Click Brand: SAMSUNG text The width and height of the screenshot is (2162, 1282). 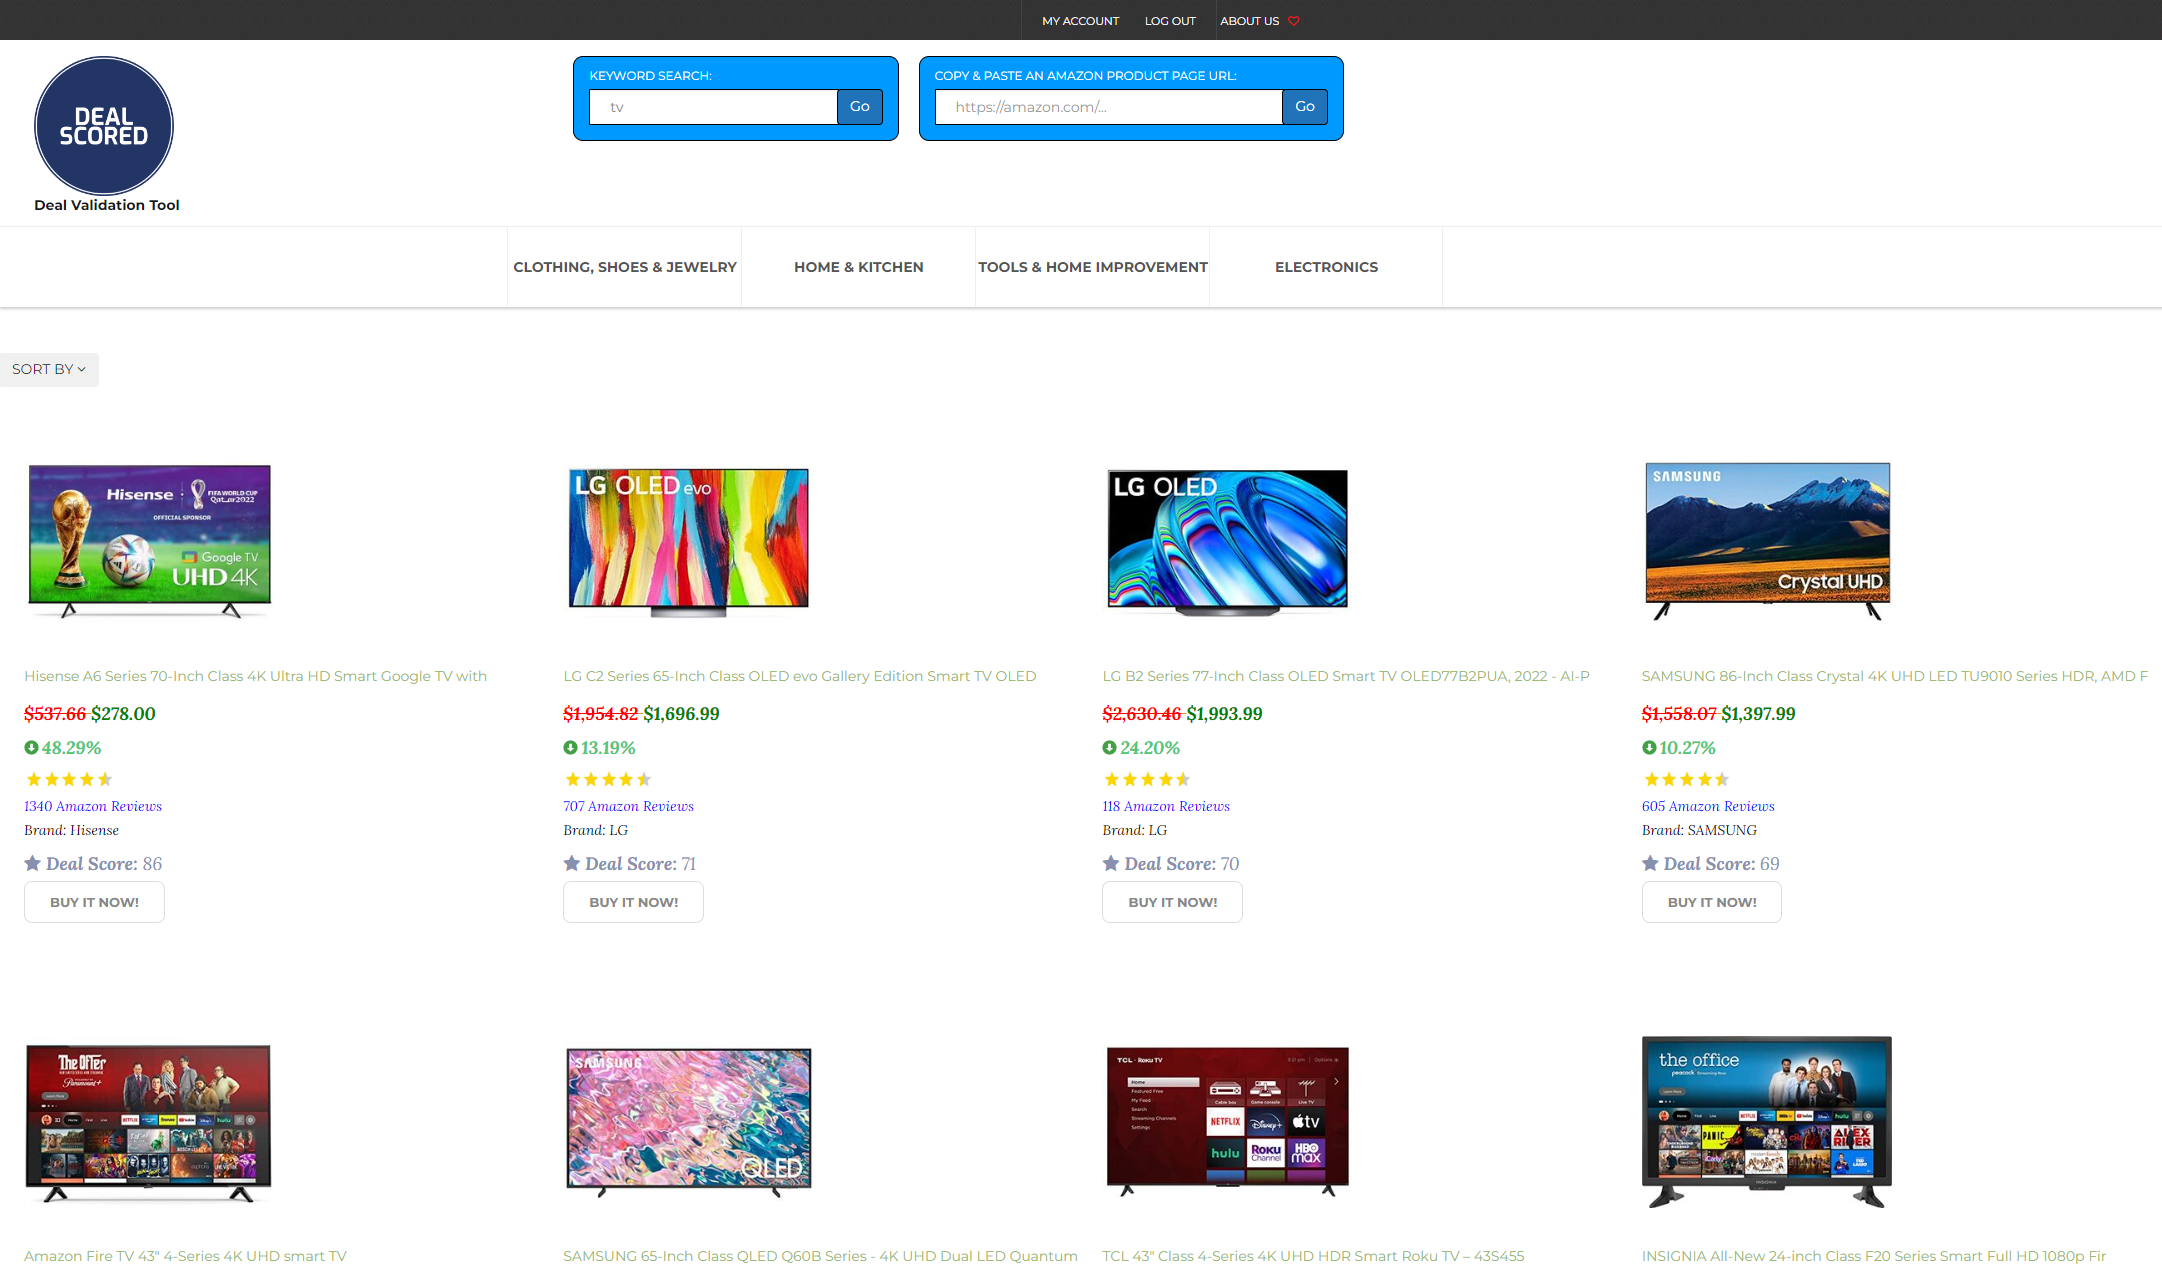coord(1699,830)
